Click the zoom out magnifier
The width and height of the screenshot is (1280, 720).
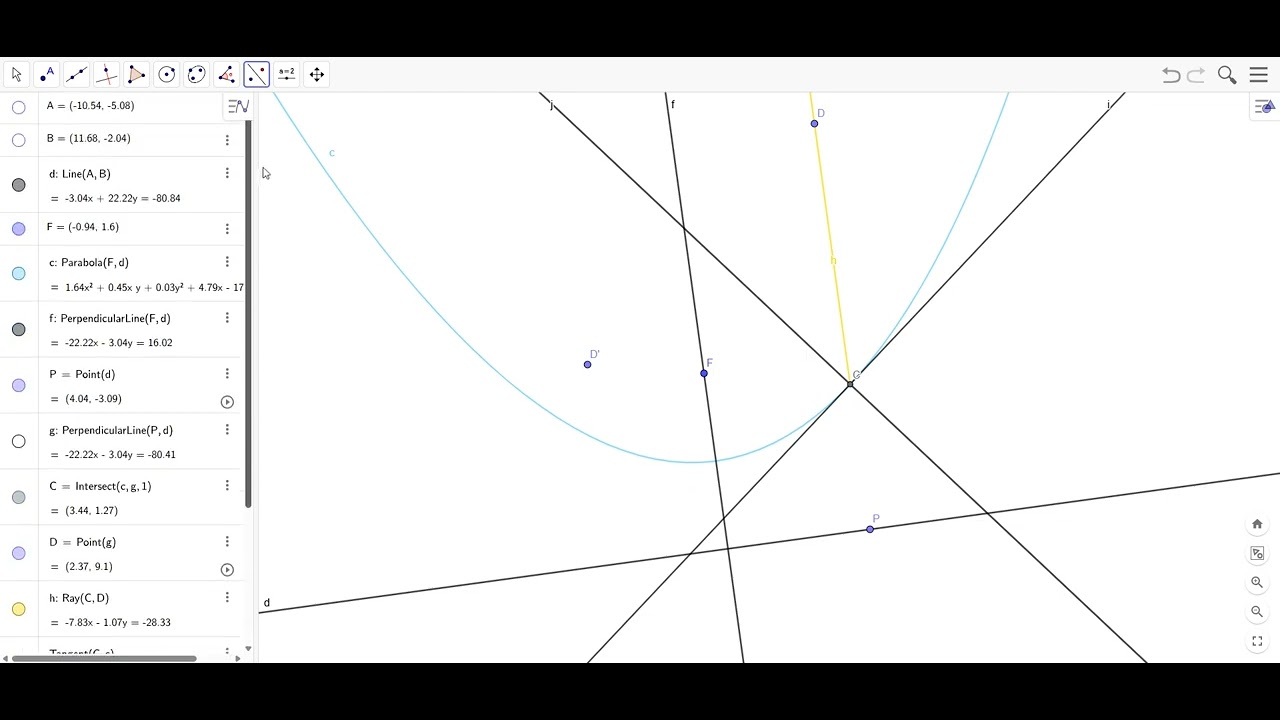(x=1257, y=611)
